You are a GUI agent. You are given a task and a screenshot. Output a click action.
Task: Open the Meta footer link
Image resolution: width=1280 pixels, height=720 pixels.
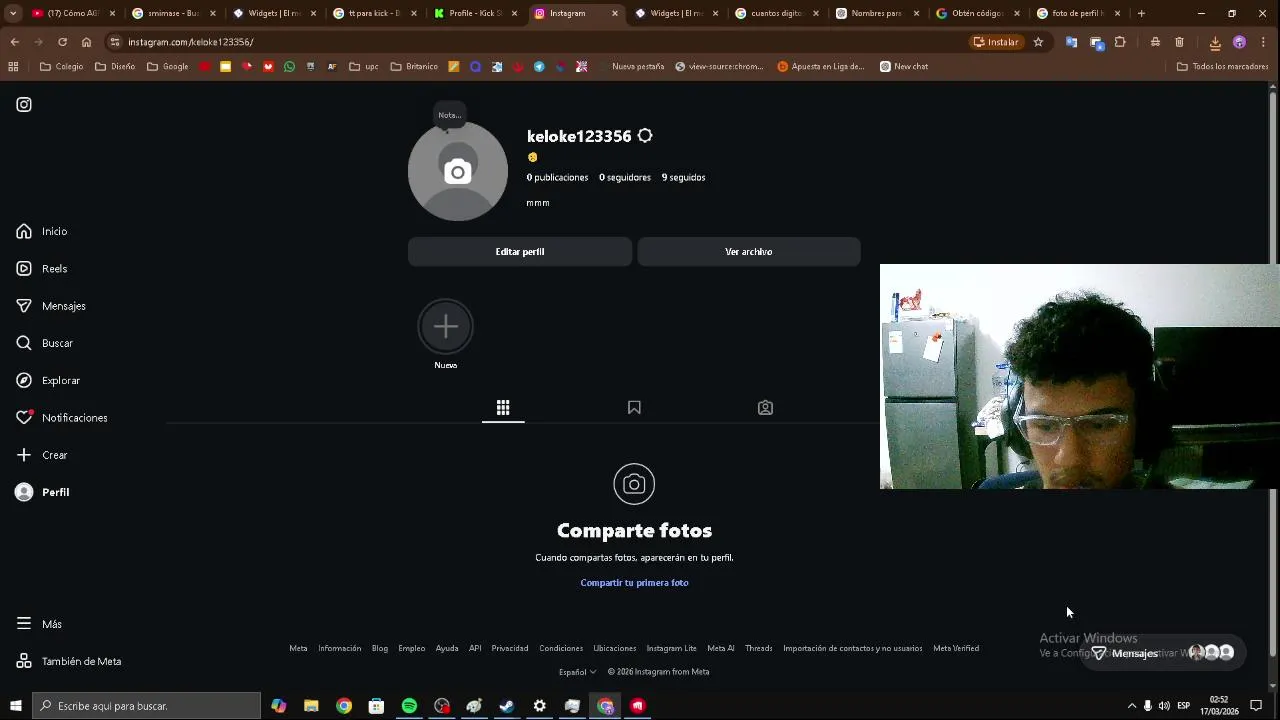[298, 649]
